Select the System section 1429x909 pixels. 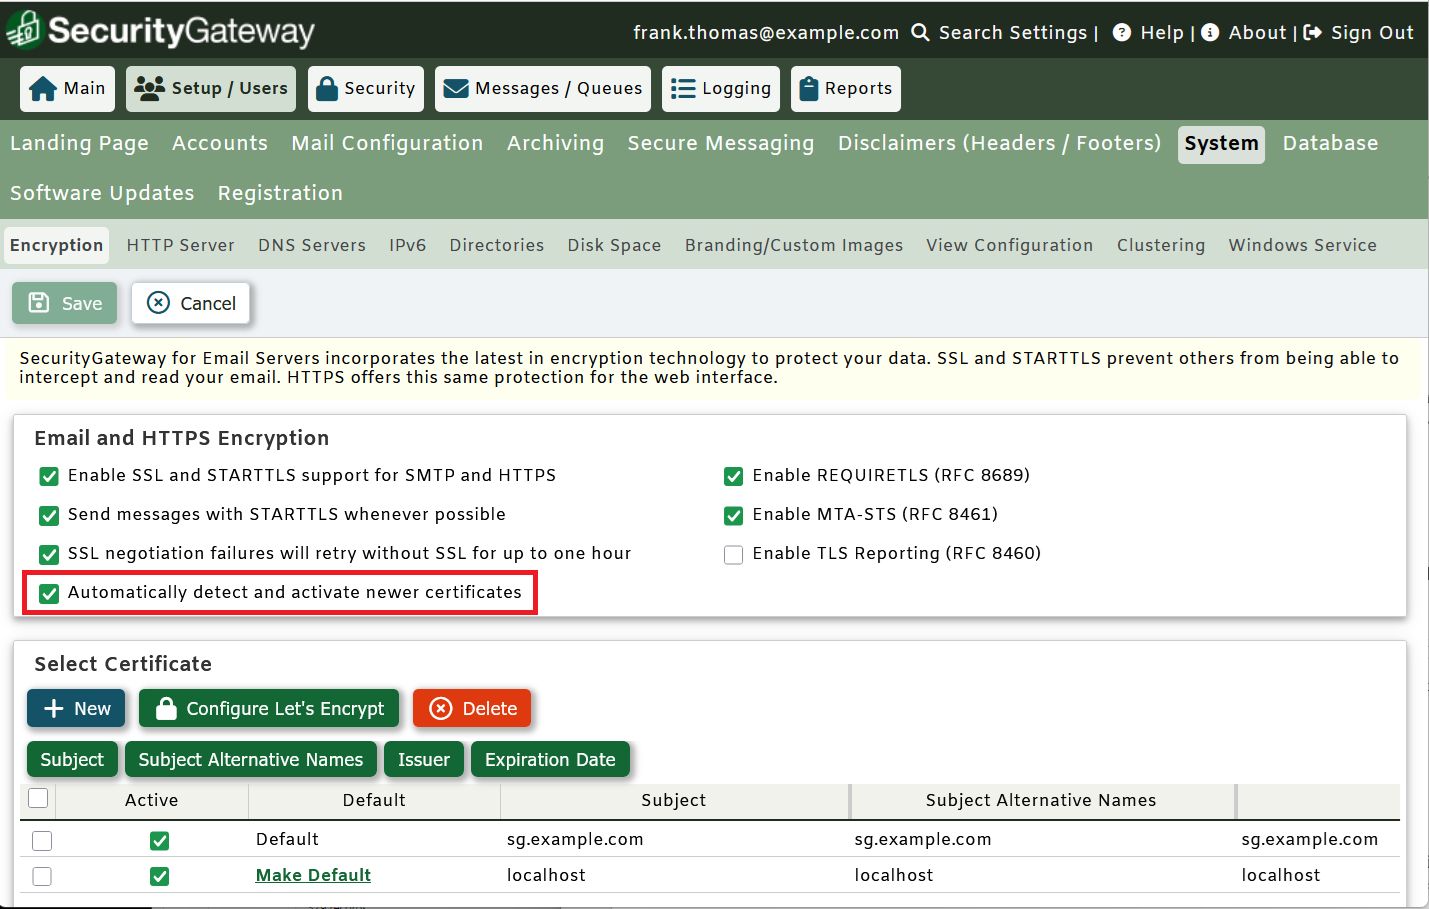point(1221,144)
